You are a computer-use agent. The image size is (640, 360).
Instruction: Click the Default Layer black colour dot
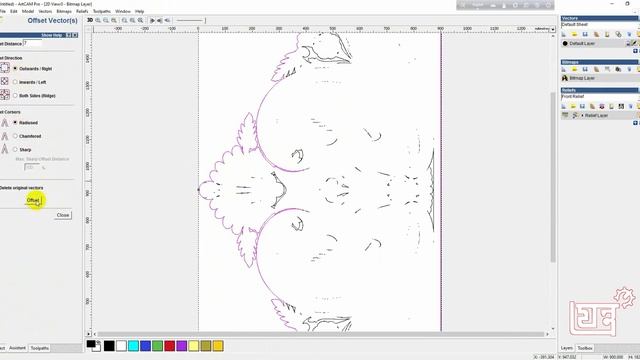click(565, 43)
